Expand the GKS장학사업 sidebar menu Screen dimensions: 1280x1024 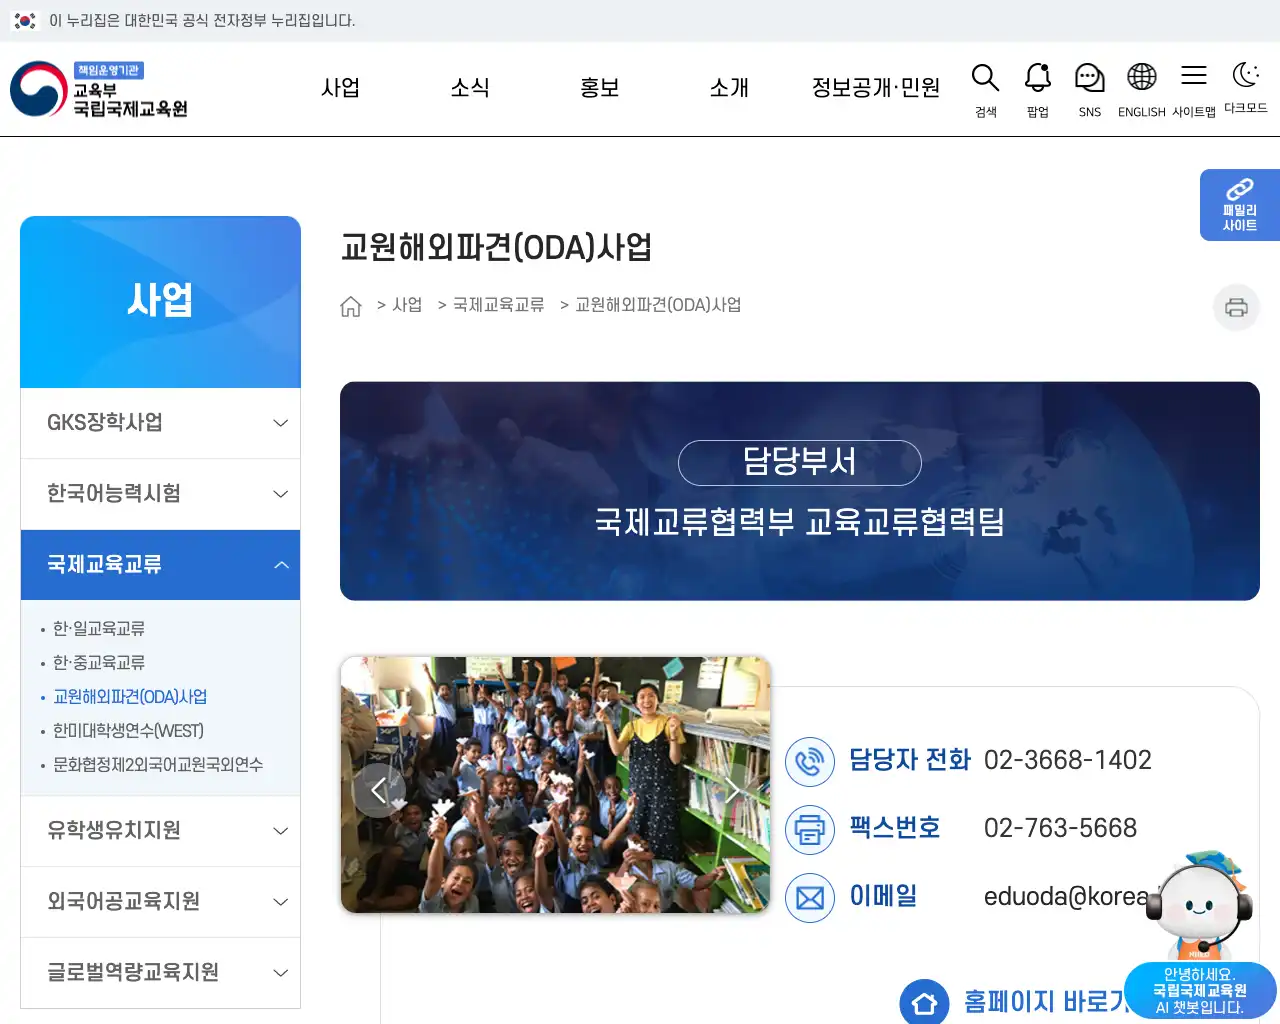(x=160, y=423)
